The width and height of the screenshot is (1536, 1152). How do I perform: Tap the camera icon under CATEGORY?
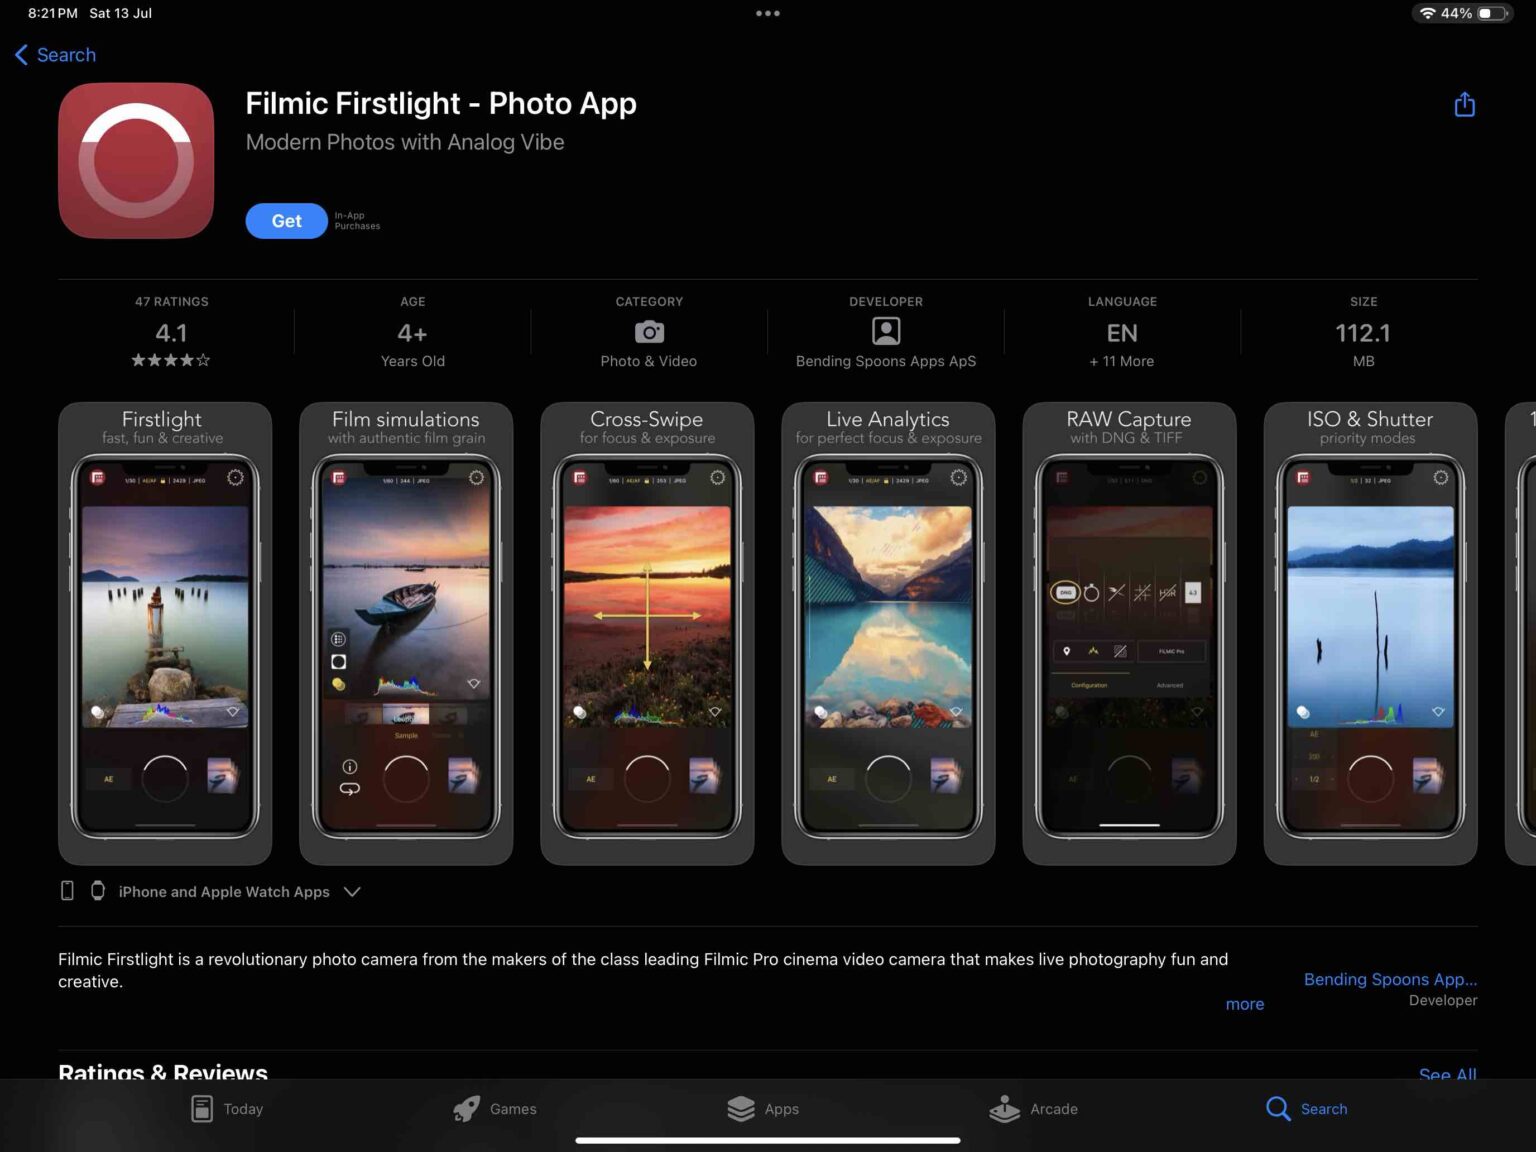pyautogui.click(x=648, y=332)
